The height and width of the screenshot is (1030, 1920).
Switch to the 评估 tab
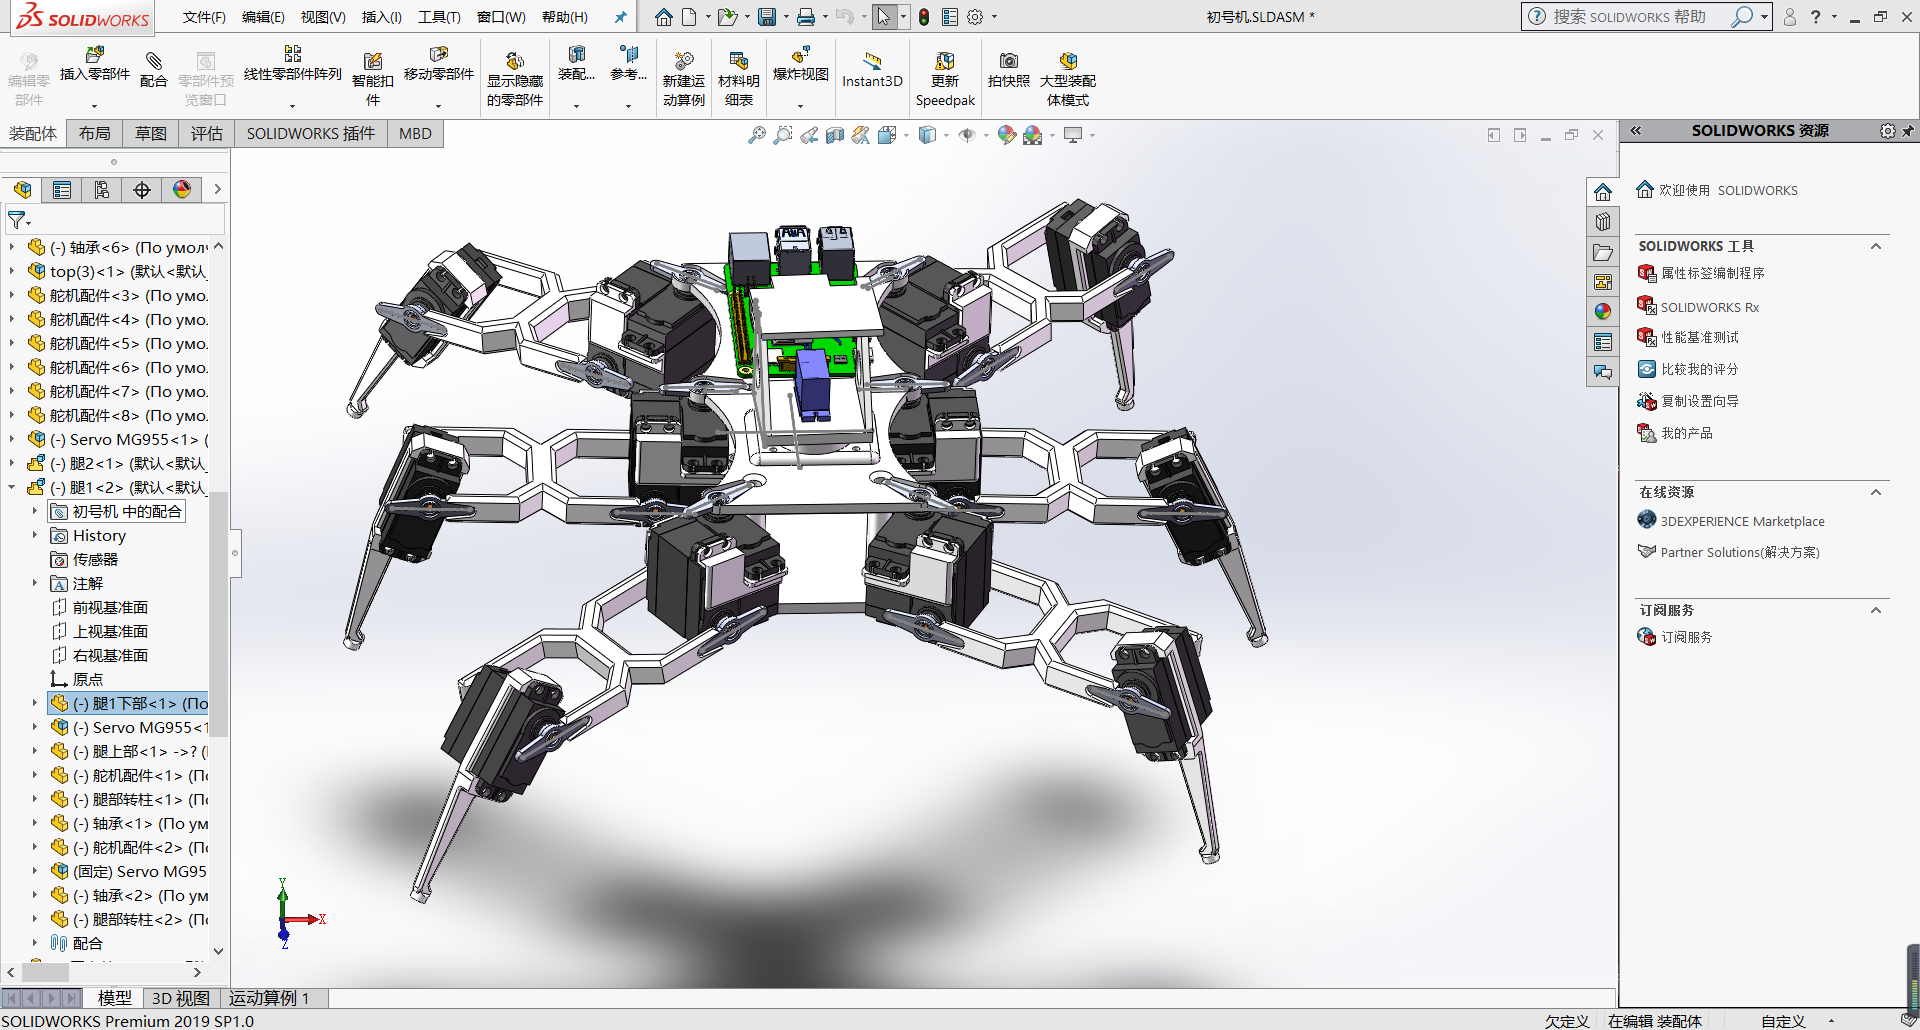tap(207, 134)
